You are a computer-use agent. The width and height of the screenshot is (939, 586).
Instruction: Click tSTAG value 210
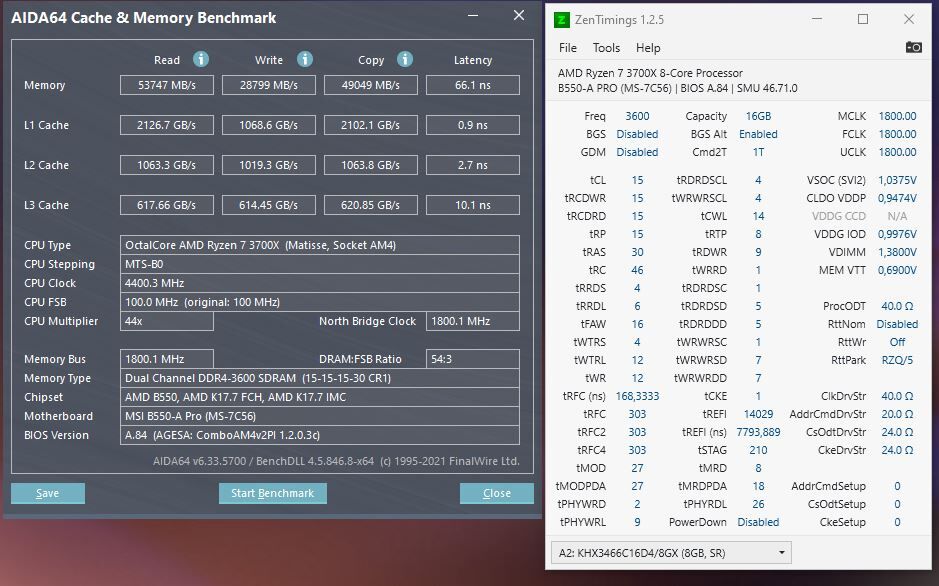click(x=758, y=450)
